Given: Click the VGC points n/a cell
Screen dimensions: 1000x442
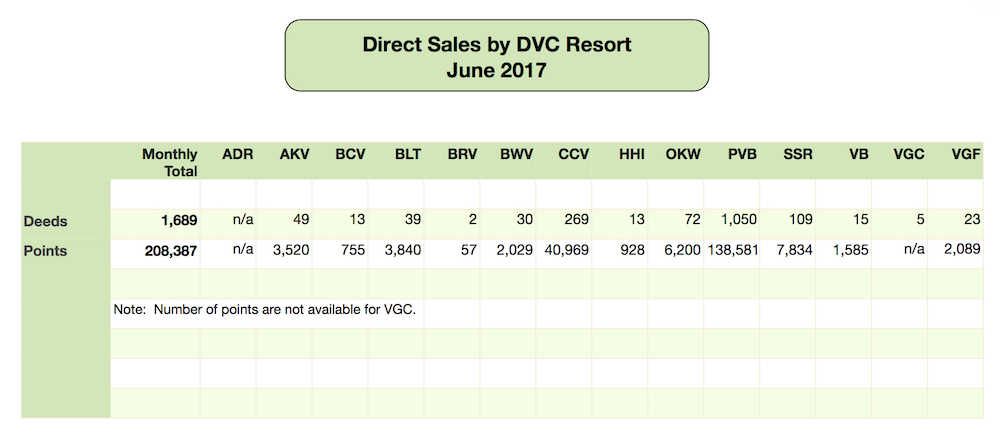Looking at the screenshot, I should [x=913, y=250].
